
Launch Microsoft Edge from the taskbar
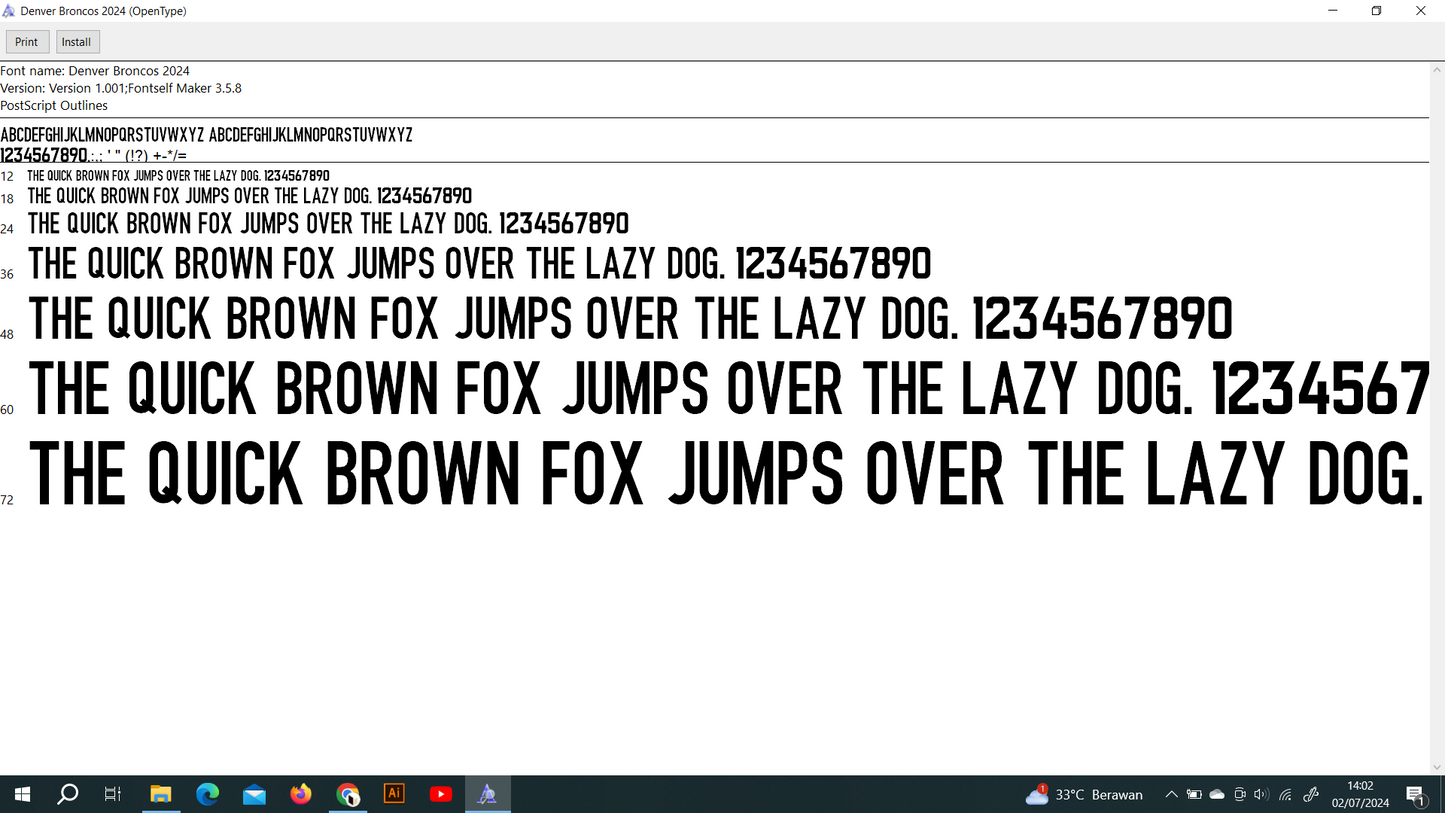pos(208,794)
